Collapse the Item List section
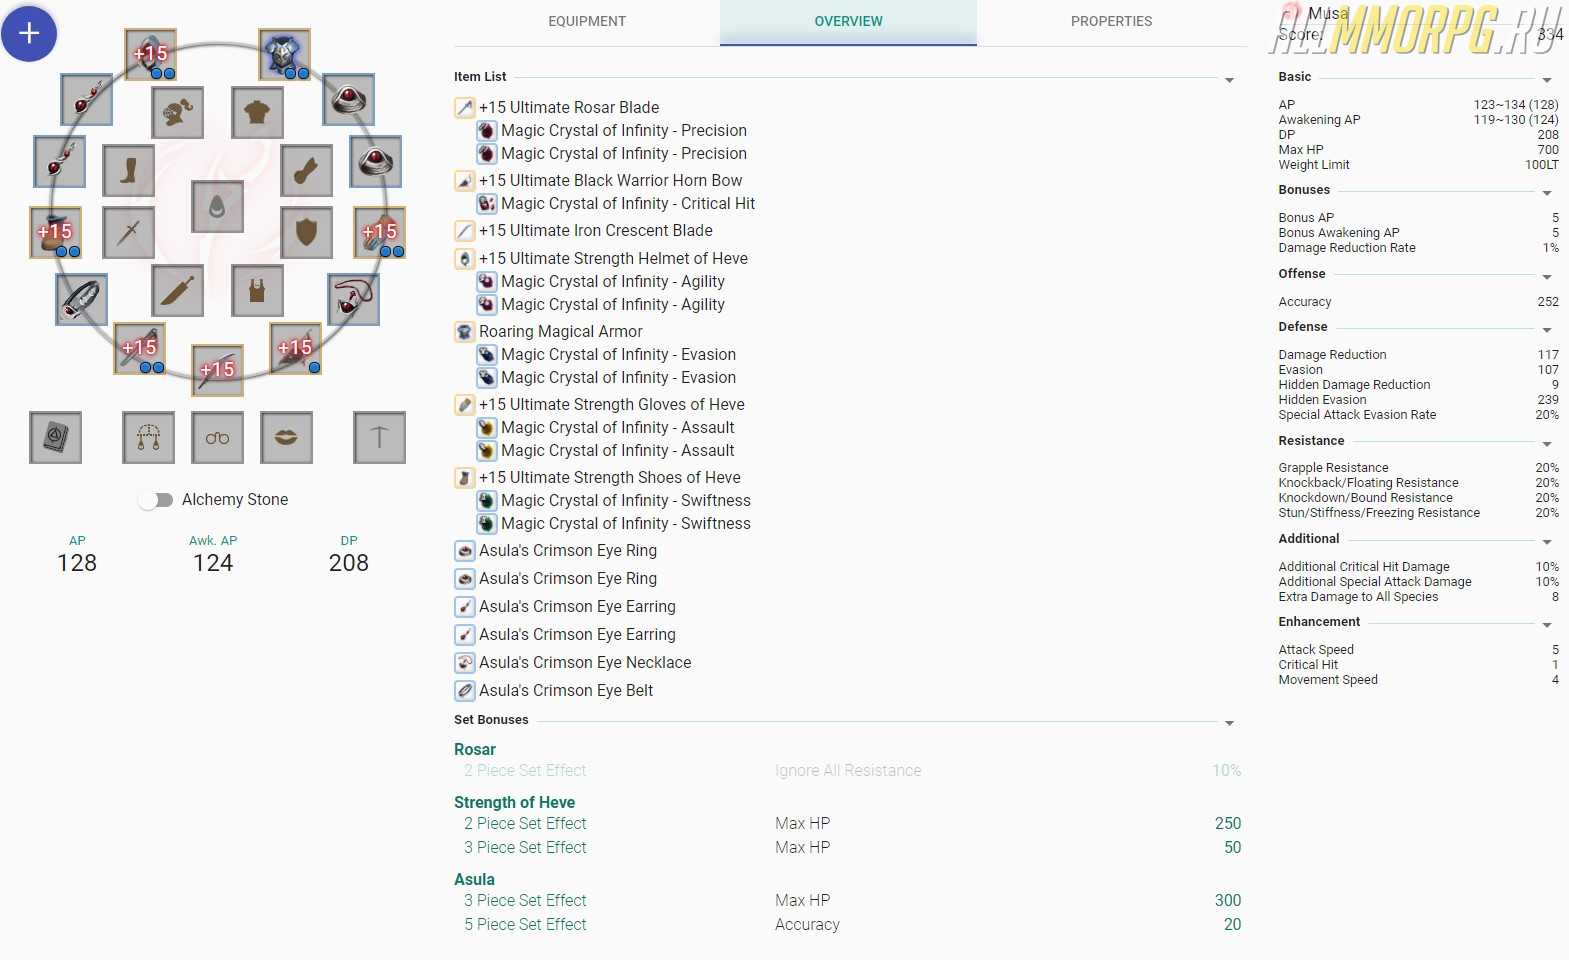Image resolution: width=1569 pixels, height=960 pixels. (x=1229, y=80)
